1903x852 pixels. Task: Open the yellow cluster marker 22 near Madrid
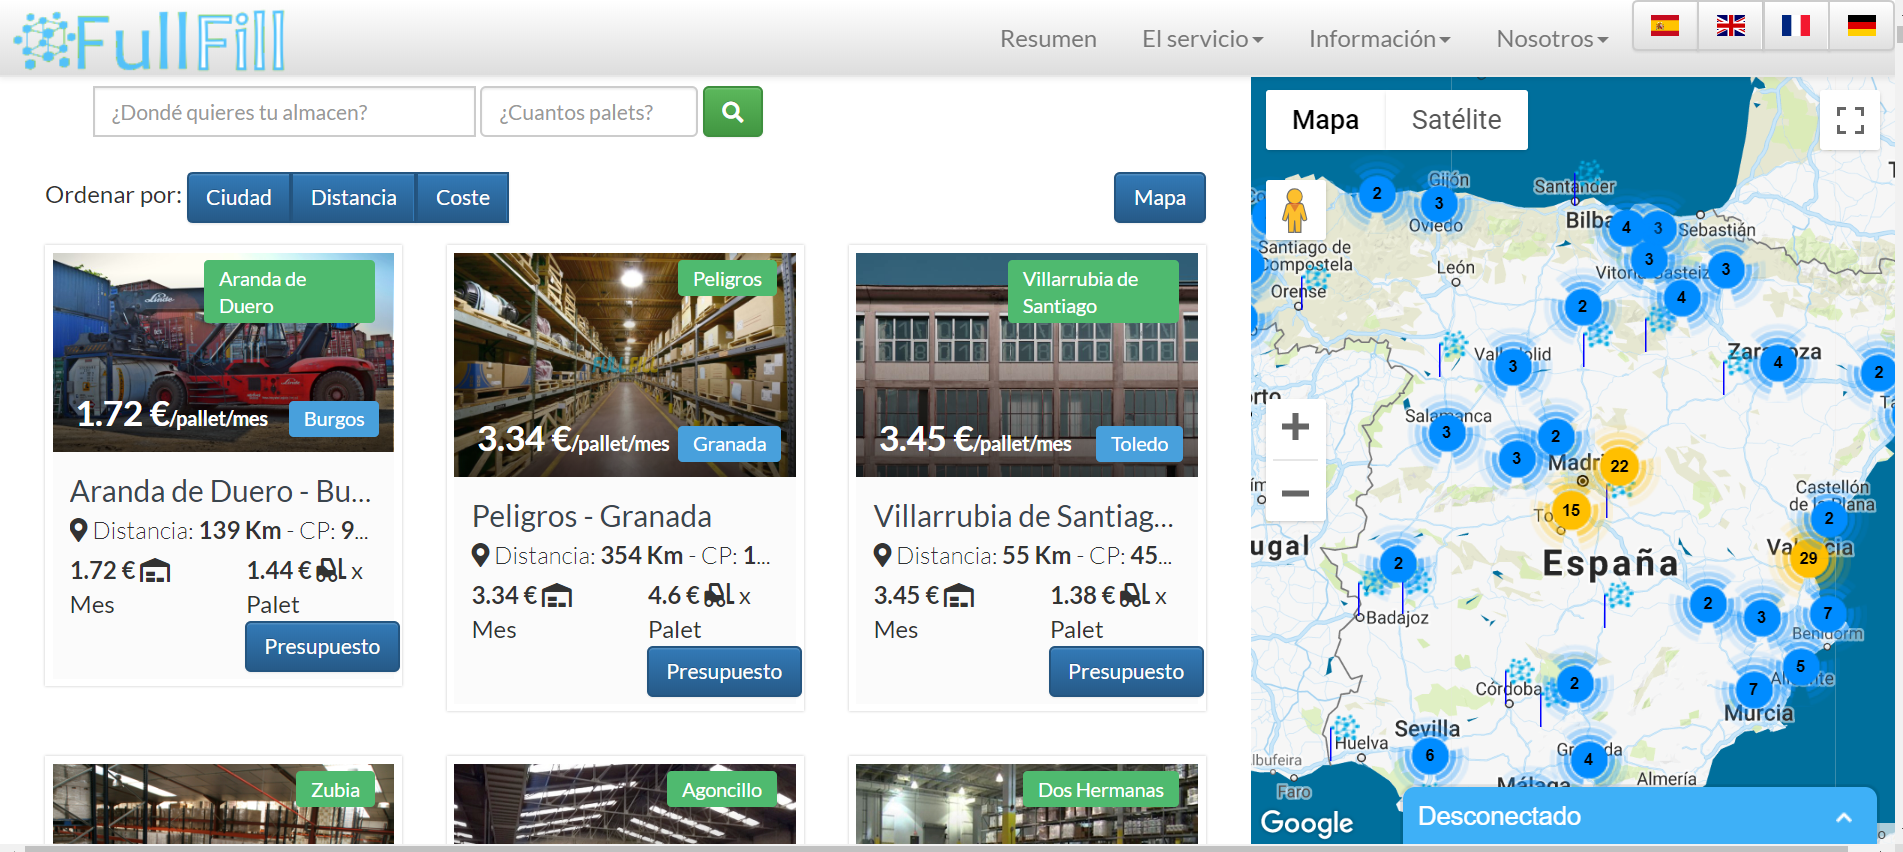pyautogui.click(x=1619, y=466)
